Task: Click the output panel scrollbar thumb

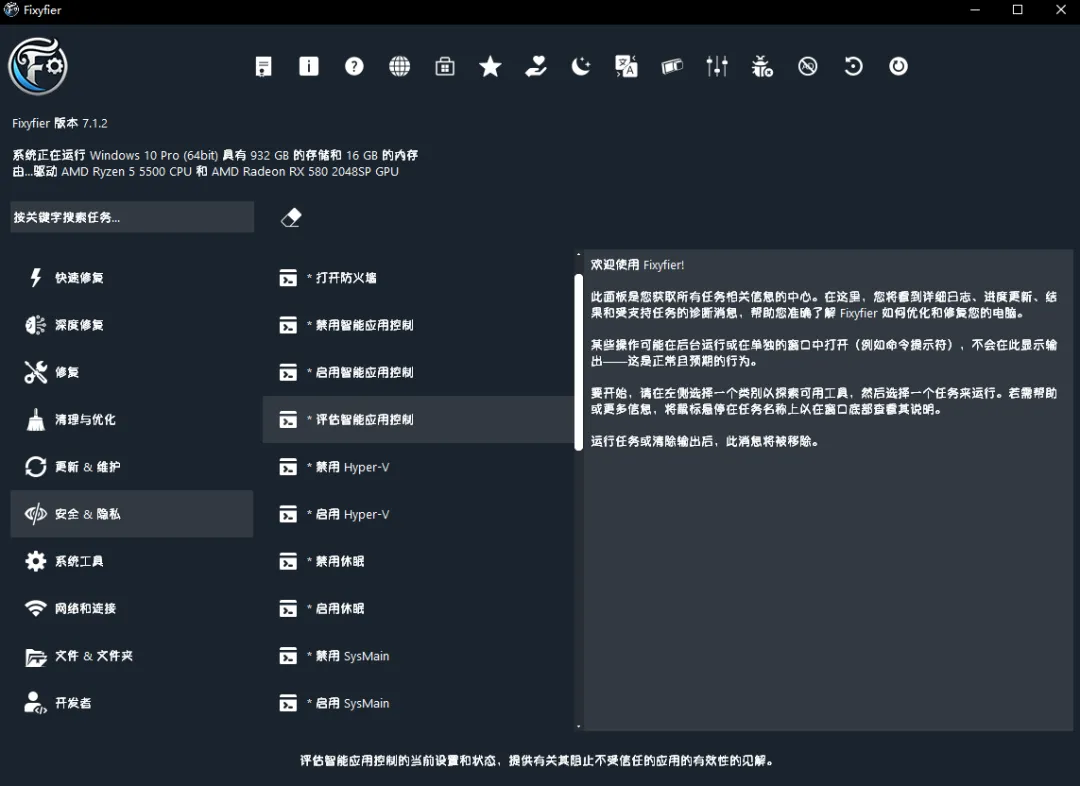Action: pos(579,362)
